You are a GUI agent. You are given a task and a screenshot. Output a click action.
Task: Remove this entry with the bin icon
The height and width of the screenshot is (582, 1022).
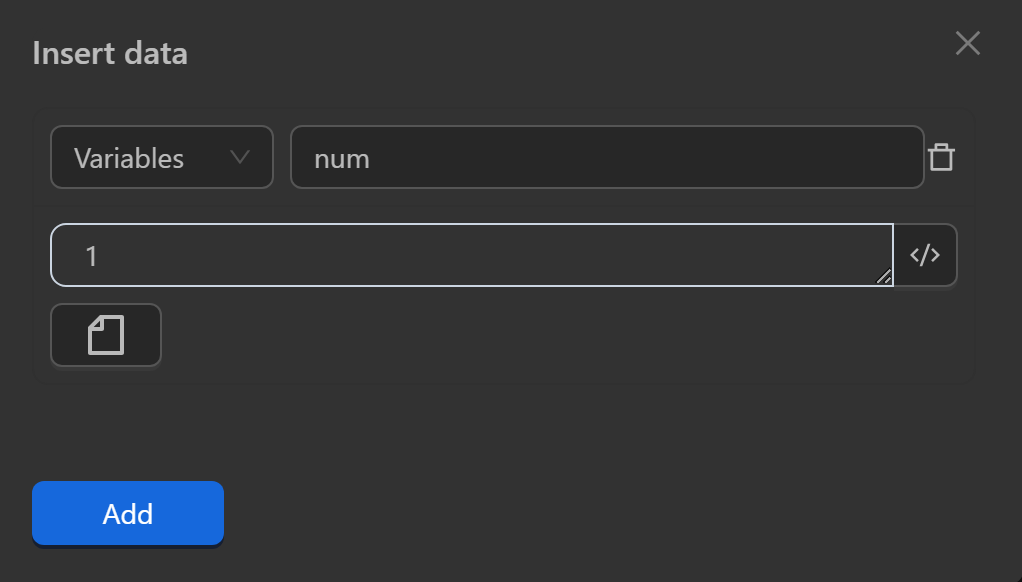pos(941,158)
